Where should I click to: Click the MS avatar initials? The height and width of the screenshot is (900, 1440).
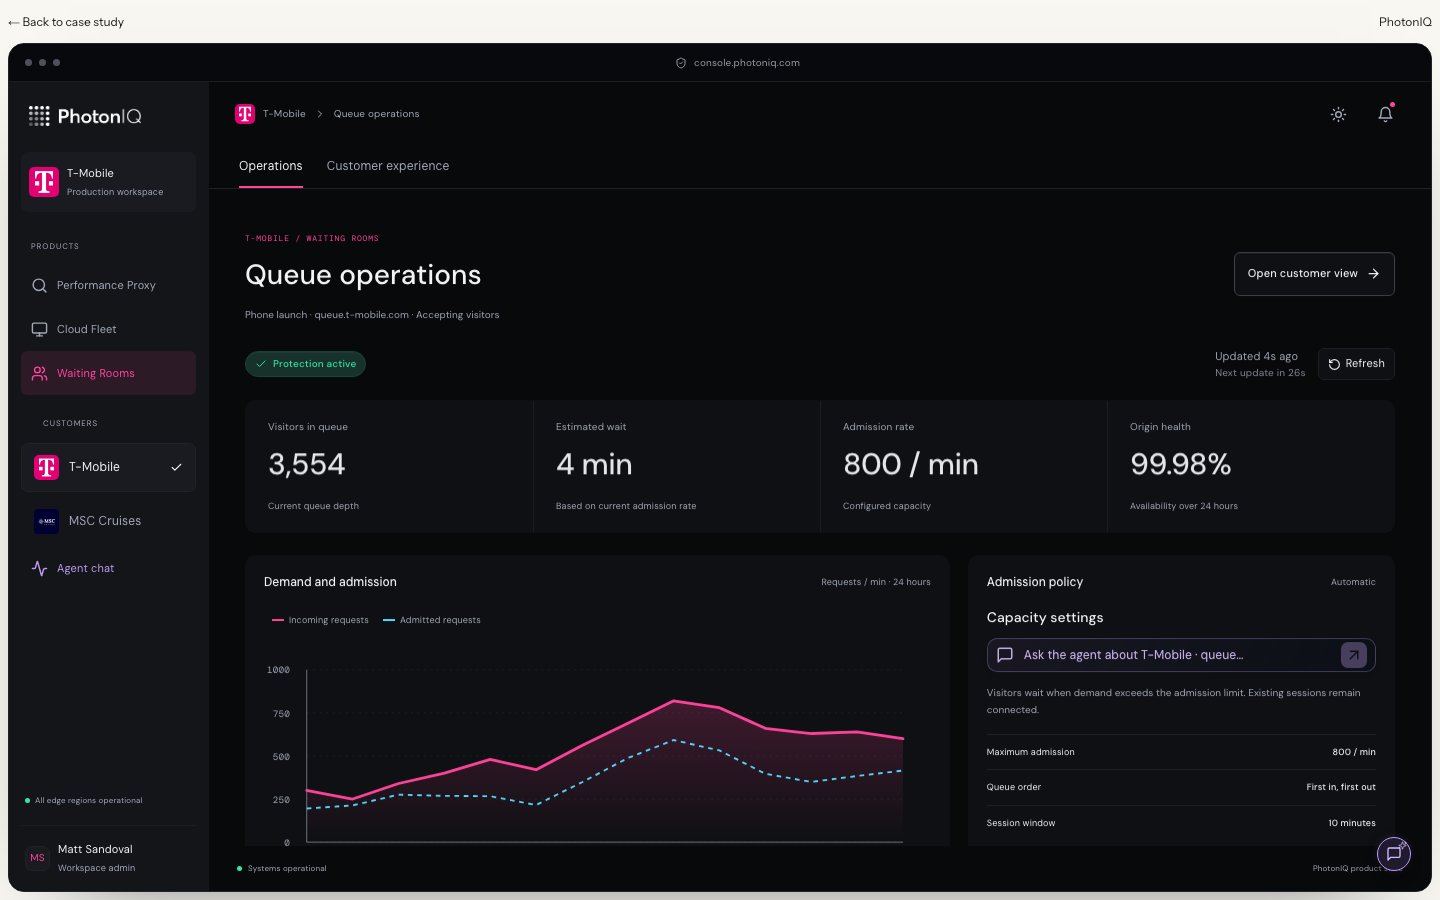tap(37, 858)
